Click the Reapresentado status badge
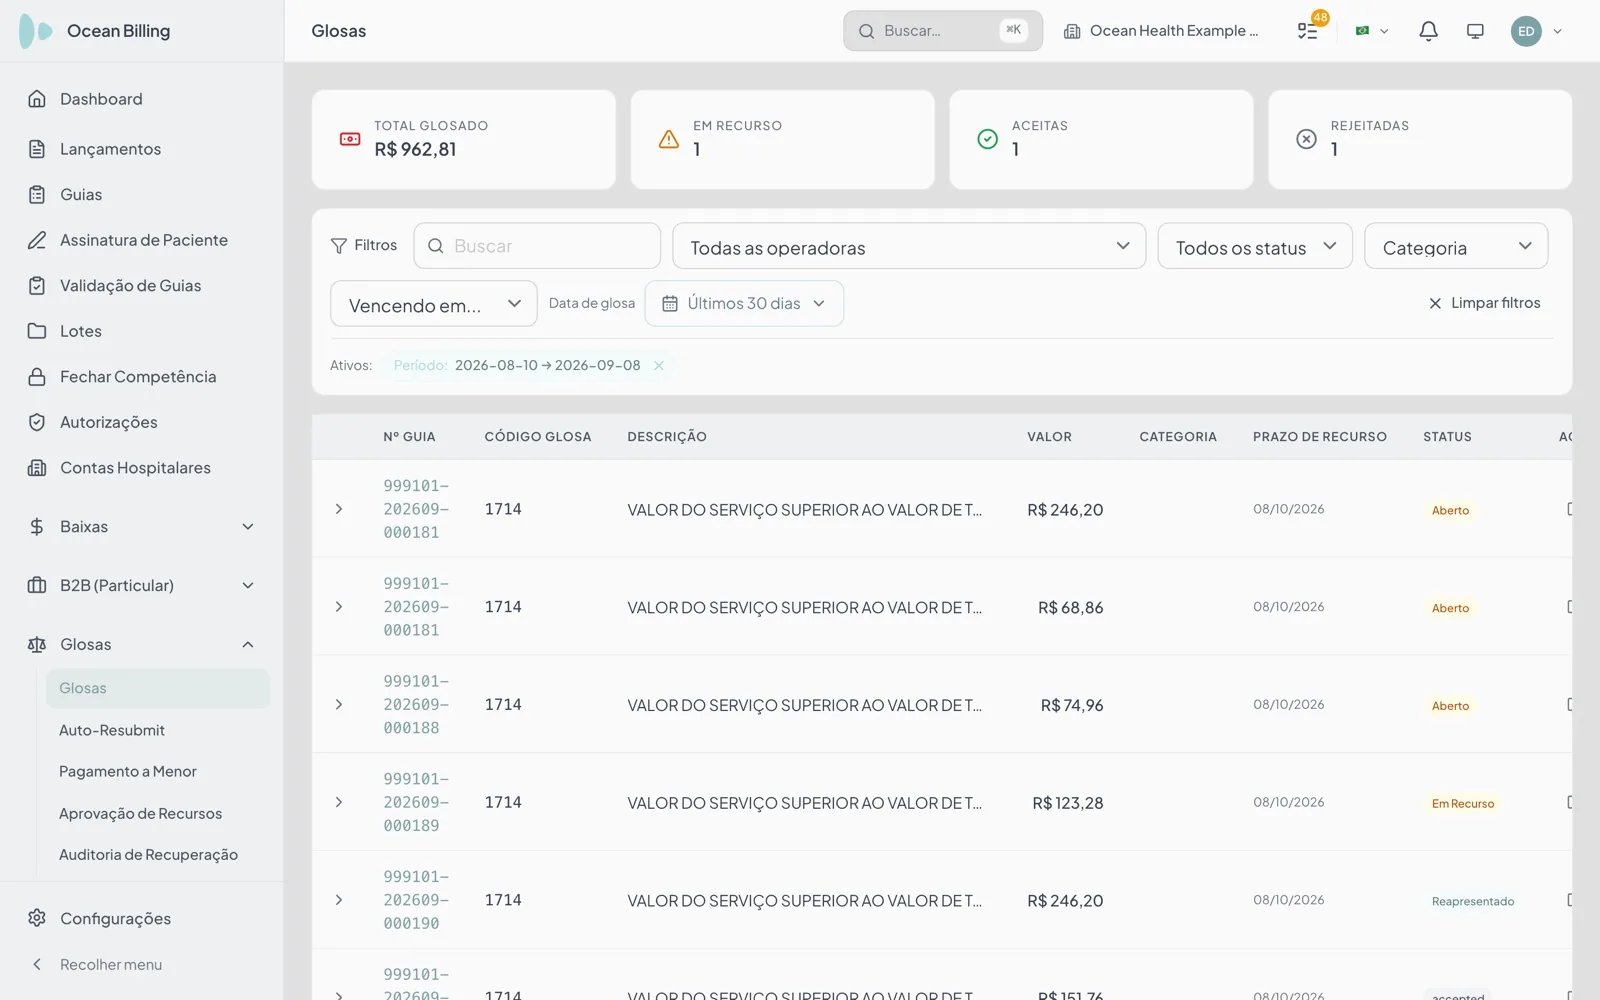 [x=1473, y=902]
